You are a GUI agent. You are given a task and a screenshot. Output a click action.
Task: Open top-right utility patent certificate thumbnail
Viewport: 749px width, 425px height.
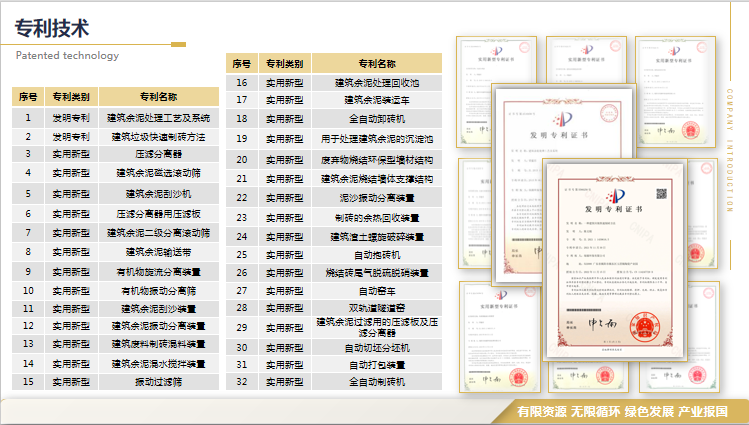pyautogui.click(x=675, y=92)
